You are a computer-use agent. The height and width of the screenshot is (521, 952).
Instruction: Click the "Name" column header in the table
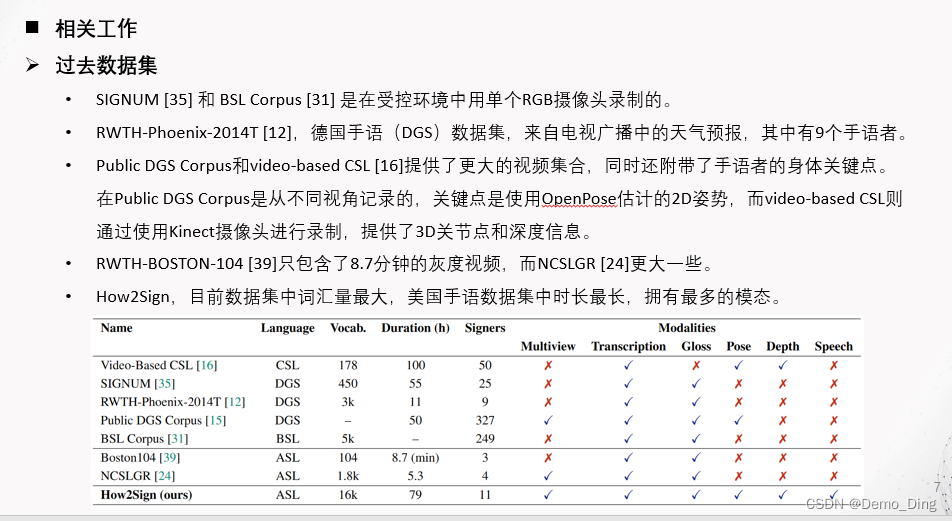tap(117, 328)
